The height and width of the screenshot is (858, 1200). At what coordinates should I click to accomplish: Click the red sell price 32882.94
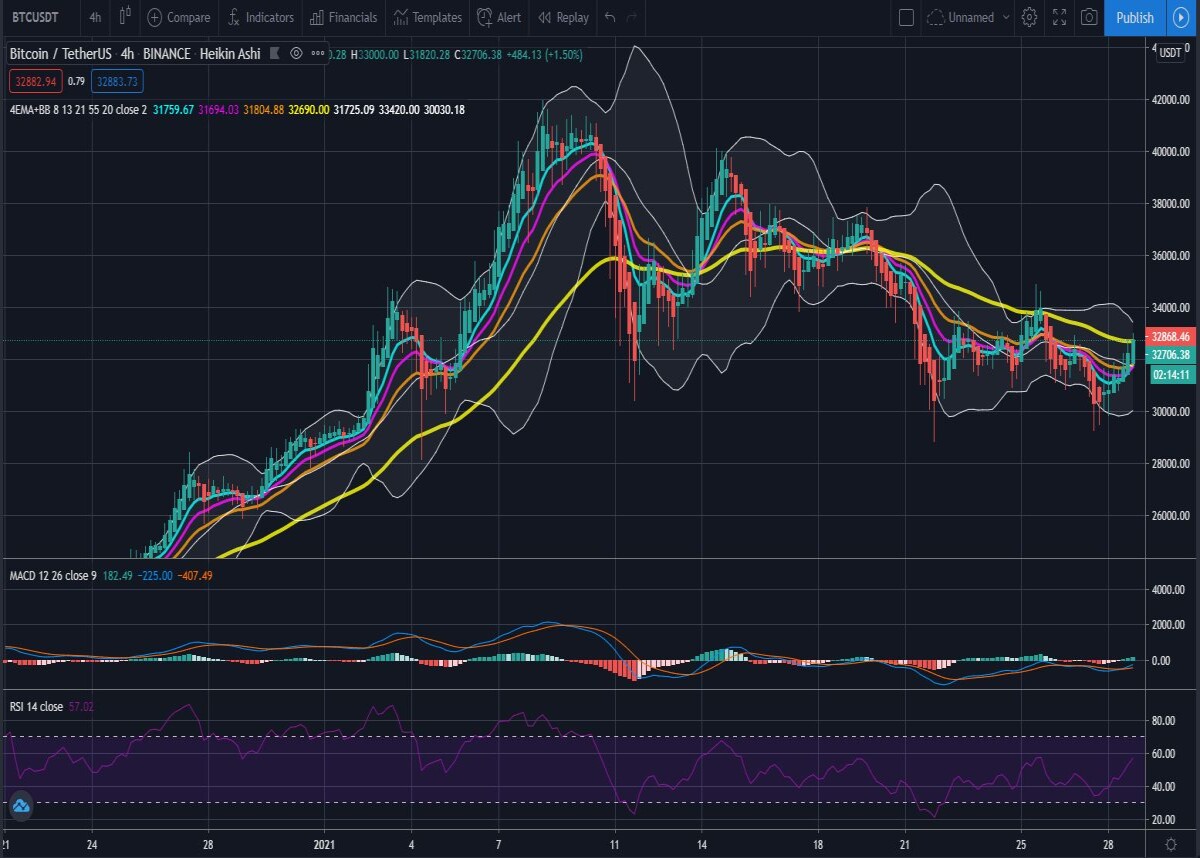point(35,81)
